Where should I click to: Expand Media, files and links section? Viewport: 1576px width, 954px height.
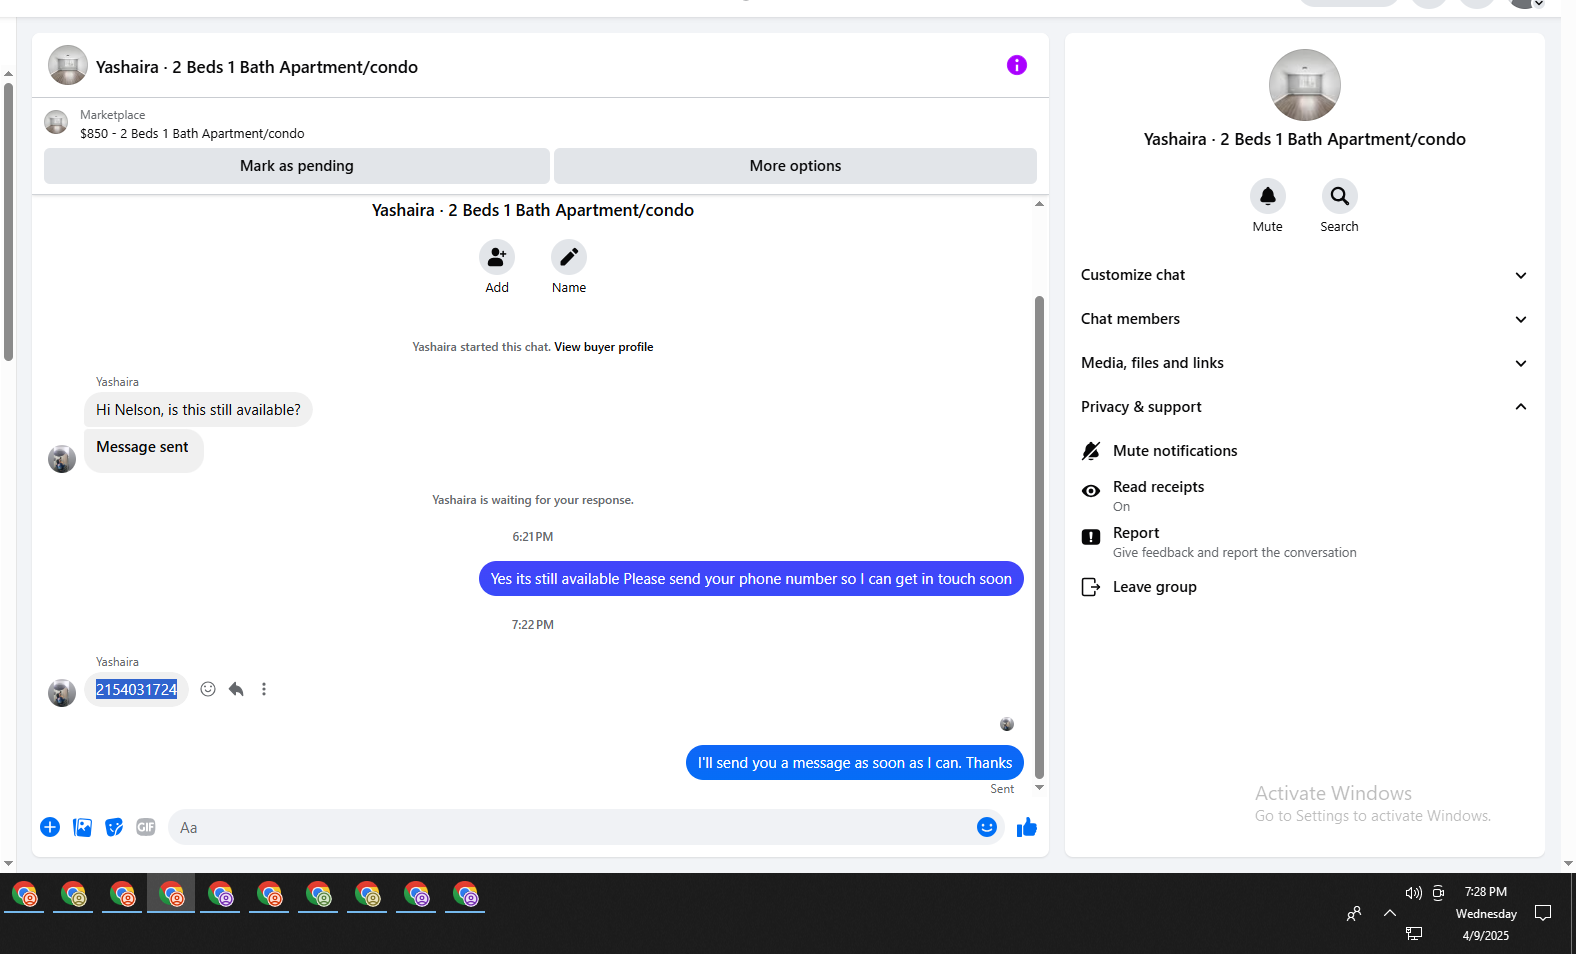click(1304, 363)
